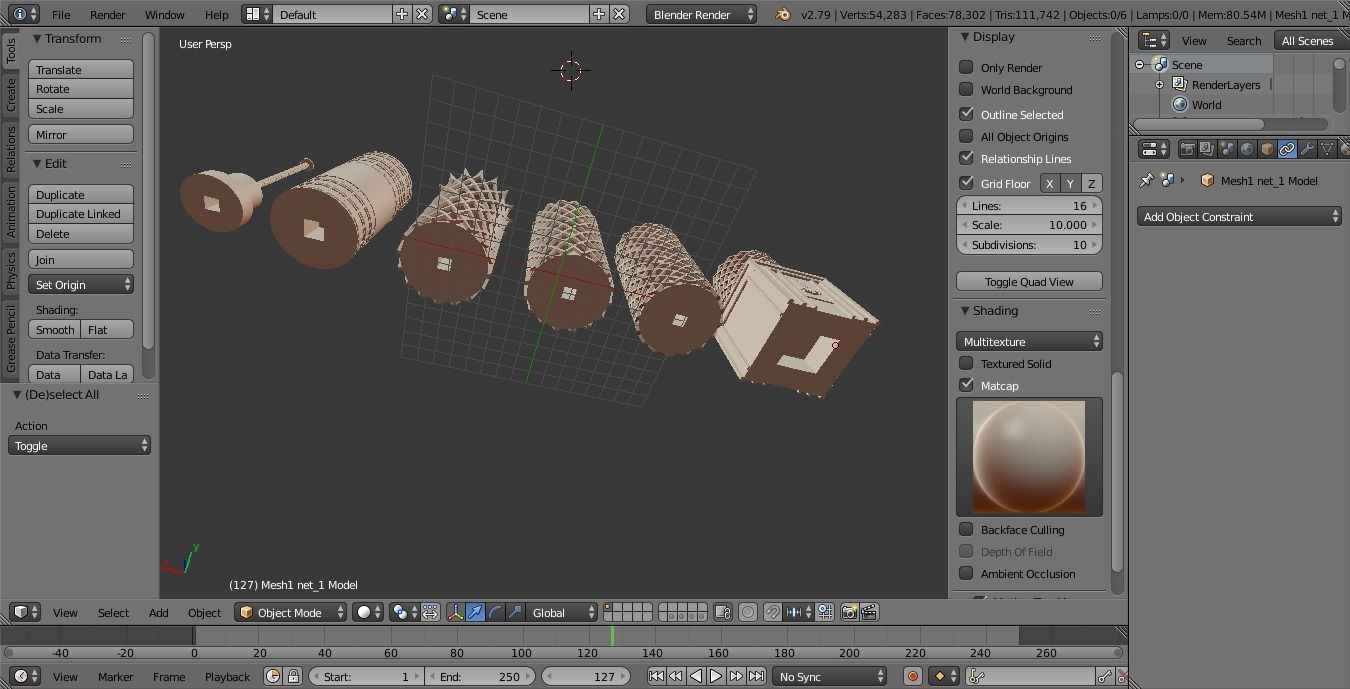Enable Textured Solid checkbox
Screen dimensions: 1350x689
[x=966, y=363]
